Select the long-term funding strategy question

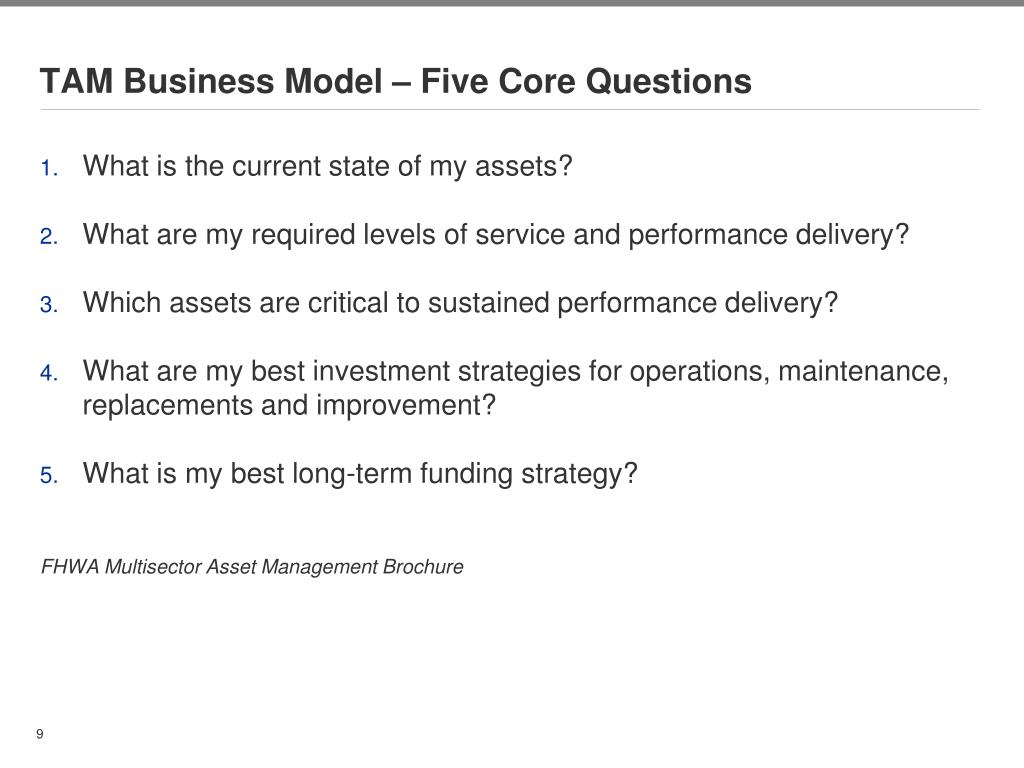click(x=360, y=473)
